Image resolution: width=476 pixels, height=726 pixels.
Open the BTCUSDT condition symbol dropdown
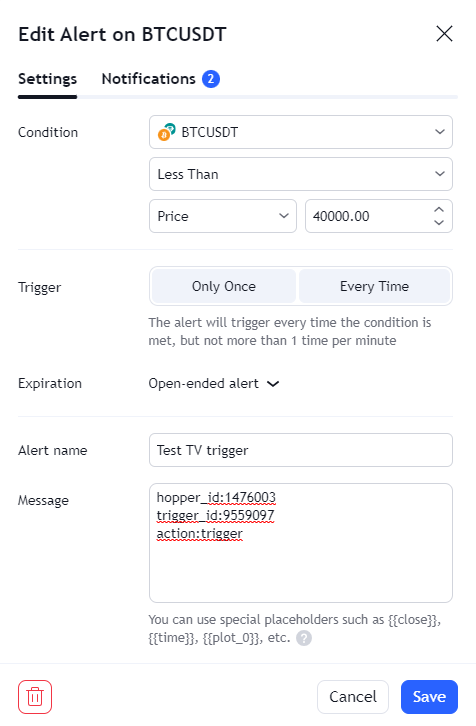click(301, 132)
